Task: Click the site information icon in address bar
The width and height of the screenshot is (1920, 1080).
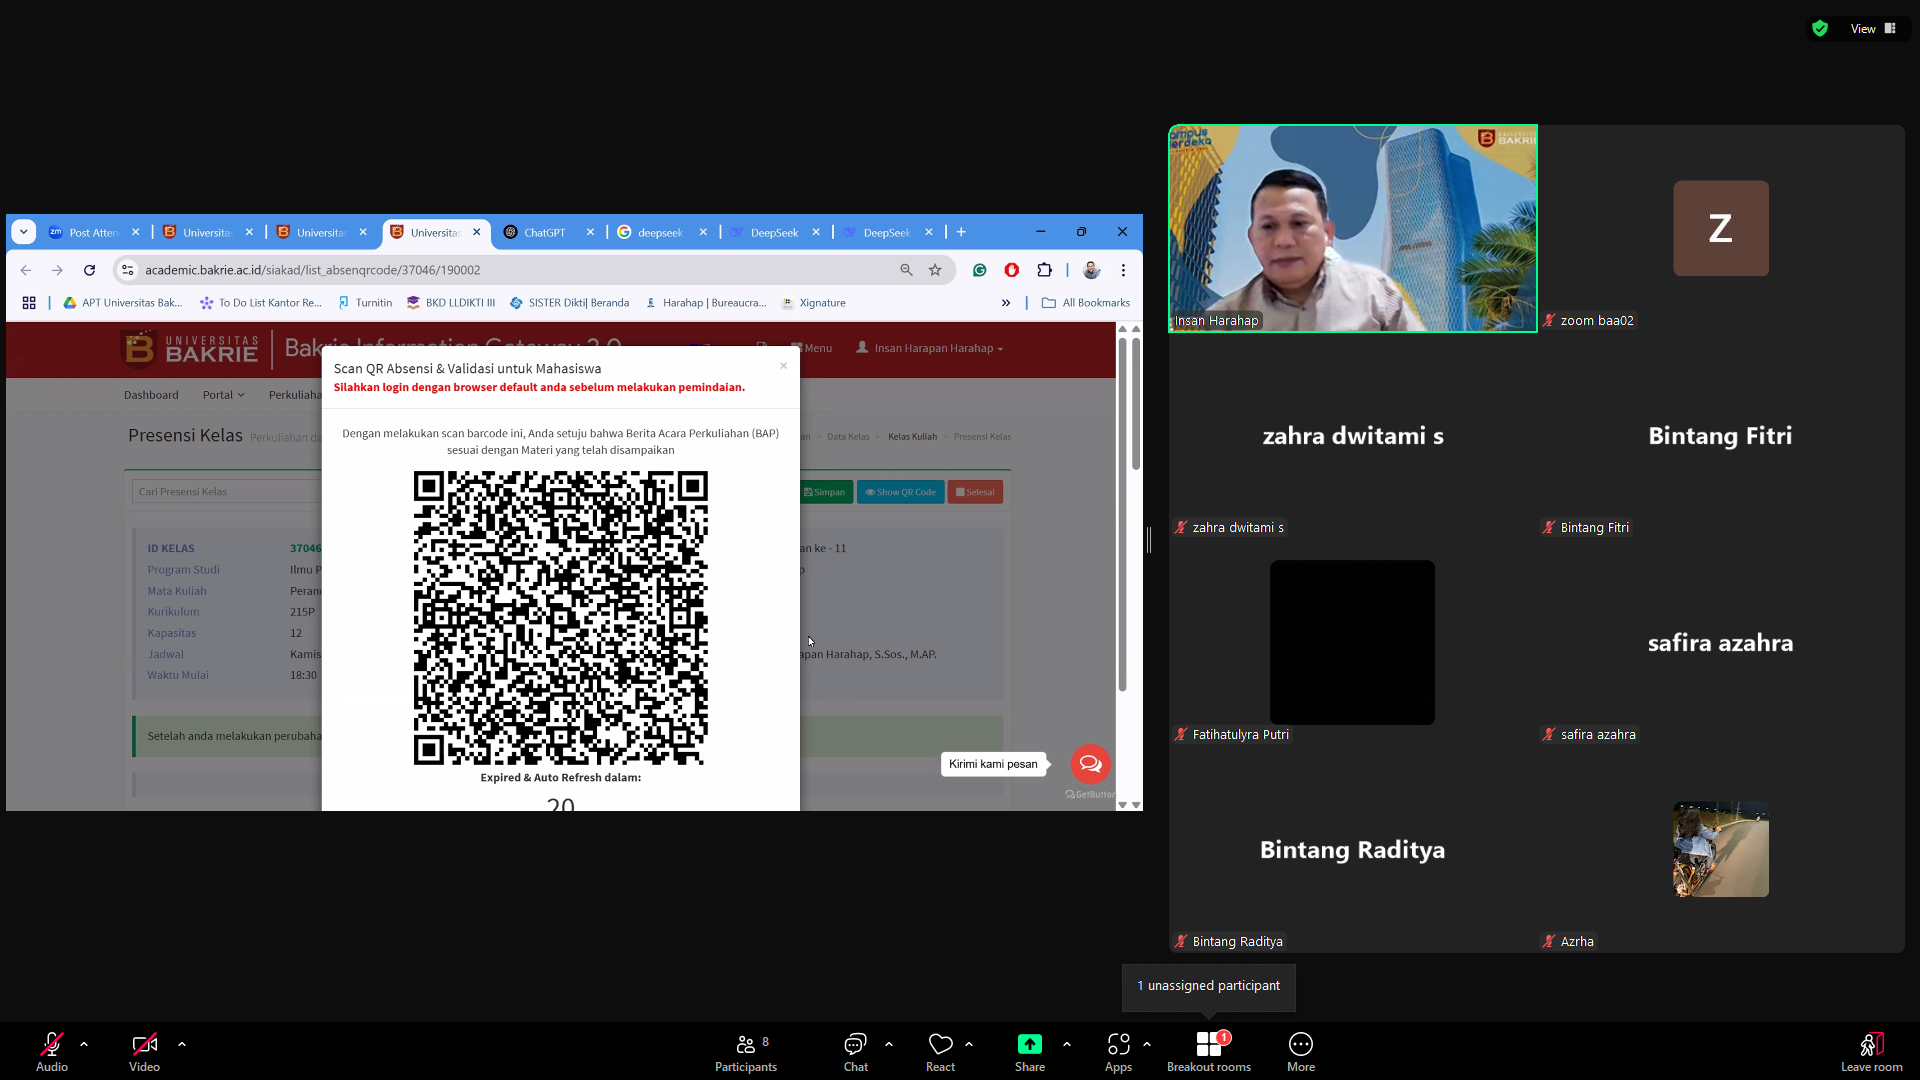Action: click(127, 270)
